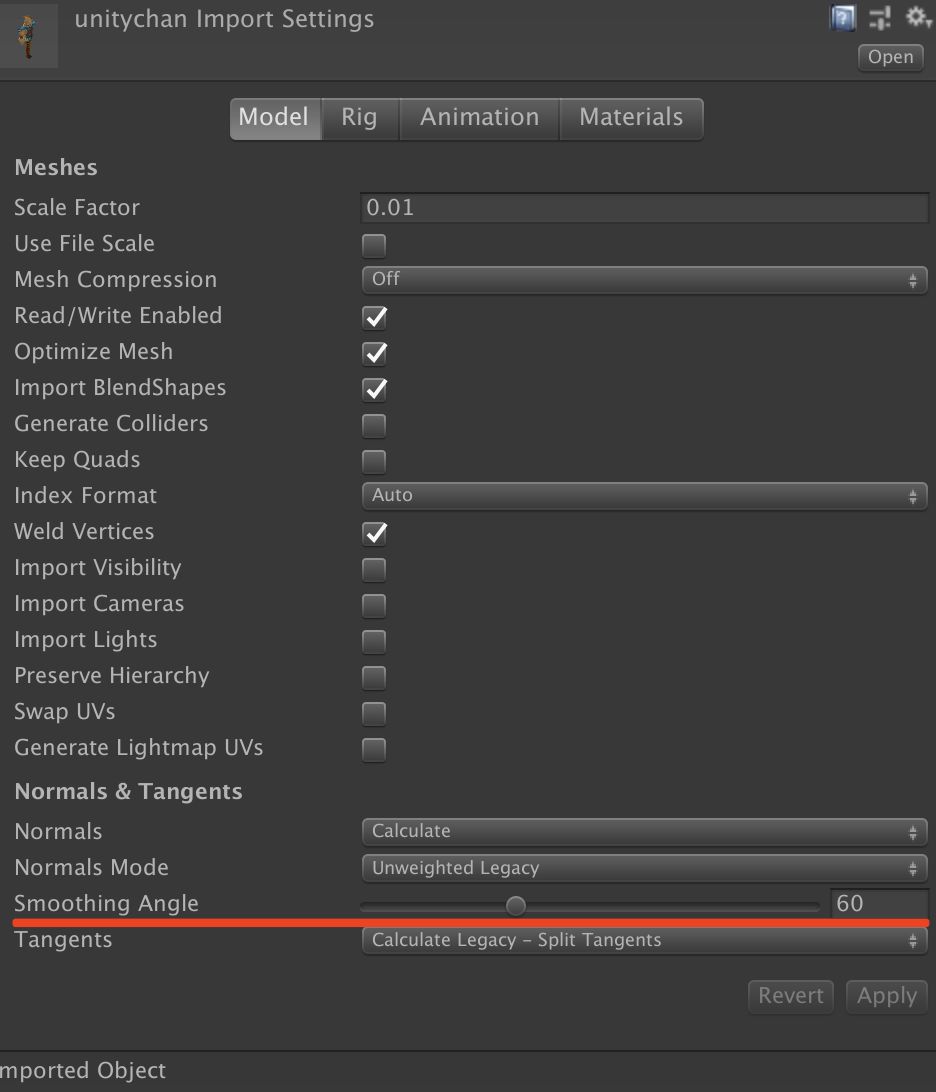
Task: Click the Smoothing Angle label
Action: coord(107,903)
